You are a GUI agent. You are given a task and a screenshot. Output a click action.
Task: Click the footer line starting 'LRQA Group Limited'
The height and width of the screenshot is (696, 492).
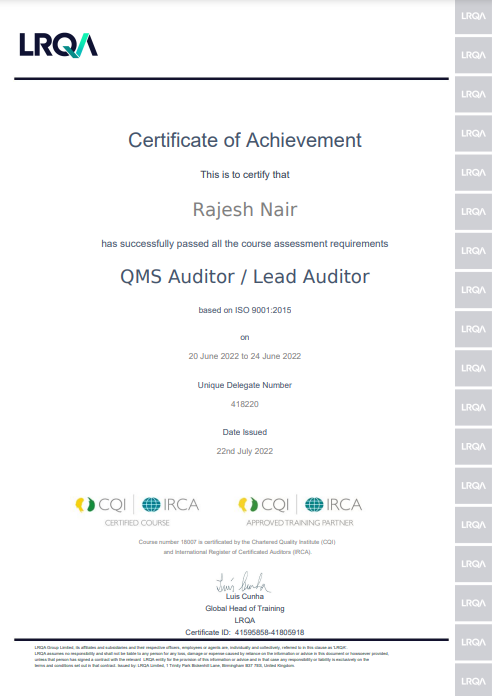point(190,648)
